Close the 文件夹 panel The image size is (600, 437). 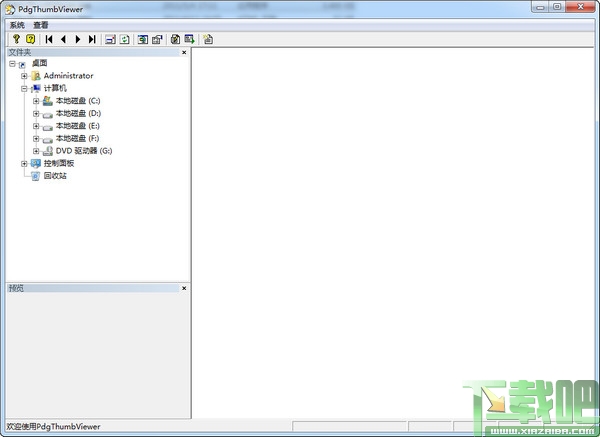pyautogui.click(x=184, y=52)
